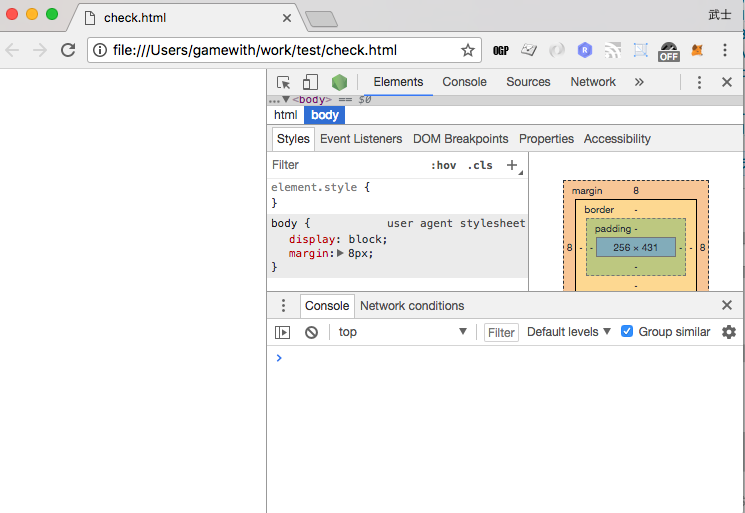Open the Event Listeners tab
This screenshot has height=513, width=745.
(x=361, y=139)
